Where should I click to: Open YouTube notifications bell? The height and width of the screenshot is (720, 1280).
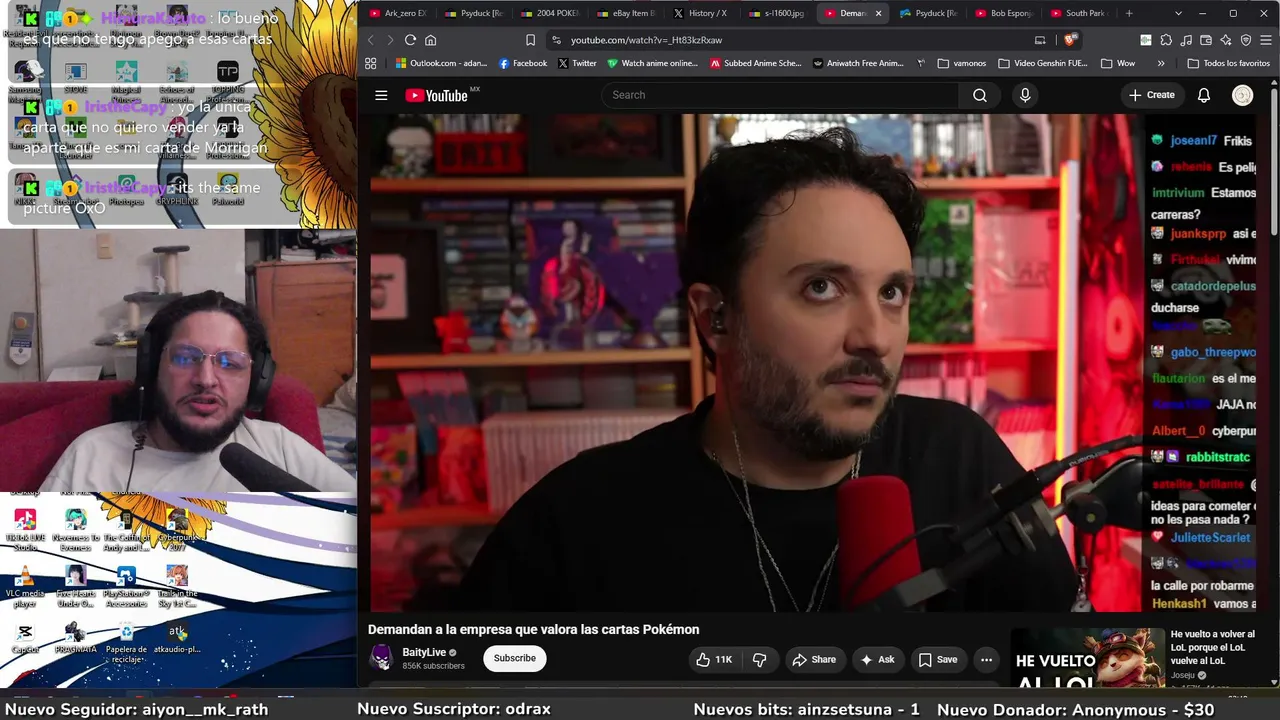click(x=1204, y=95)
